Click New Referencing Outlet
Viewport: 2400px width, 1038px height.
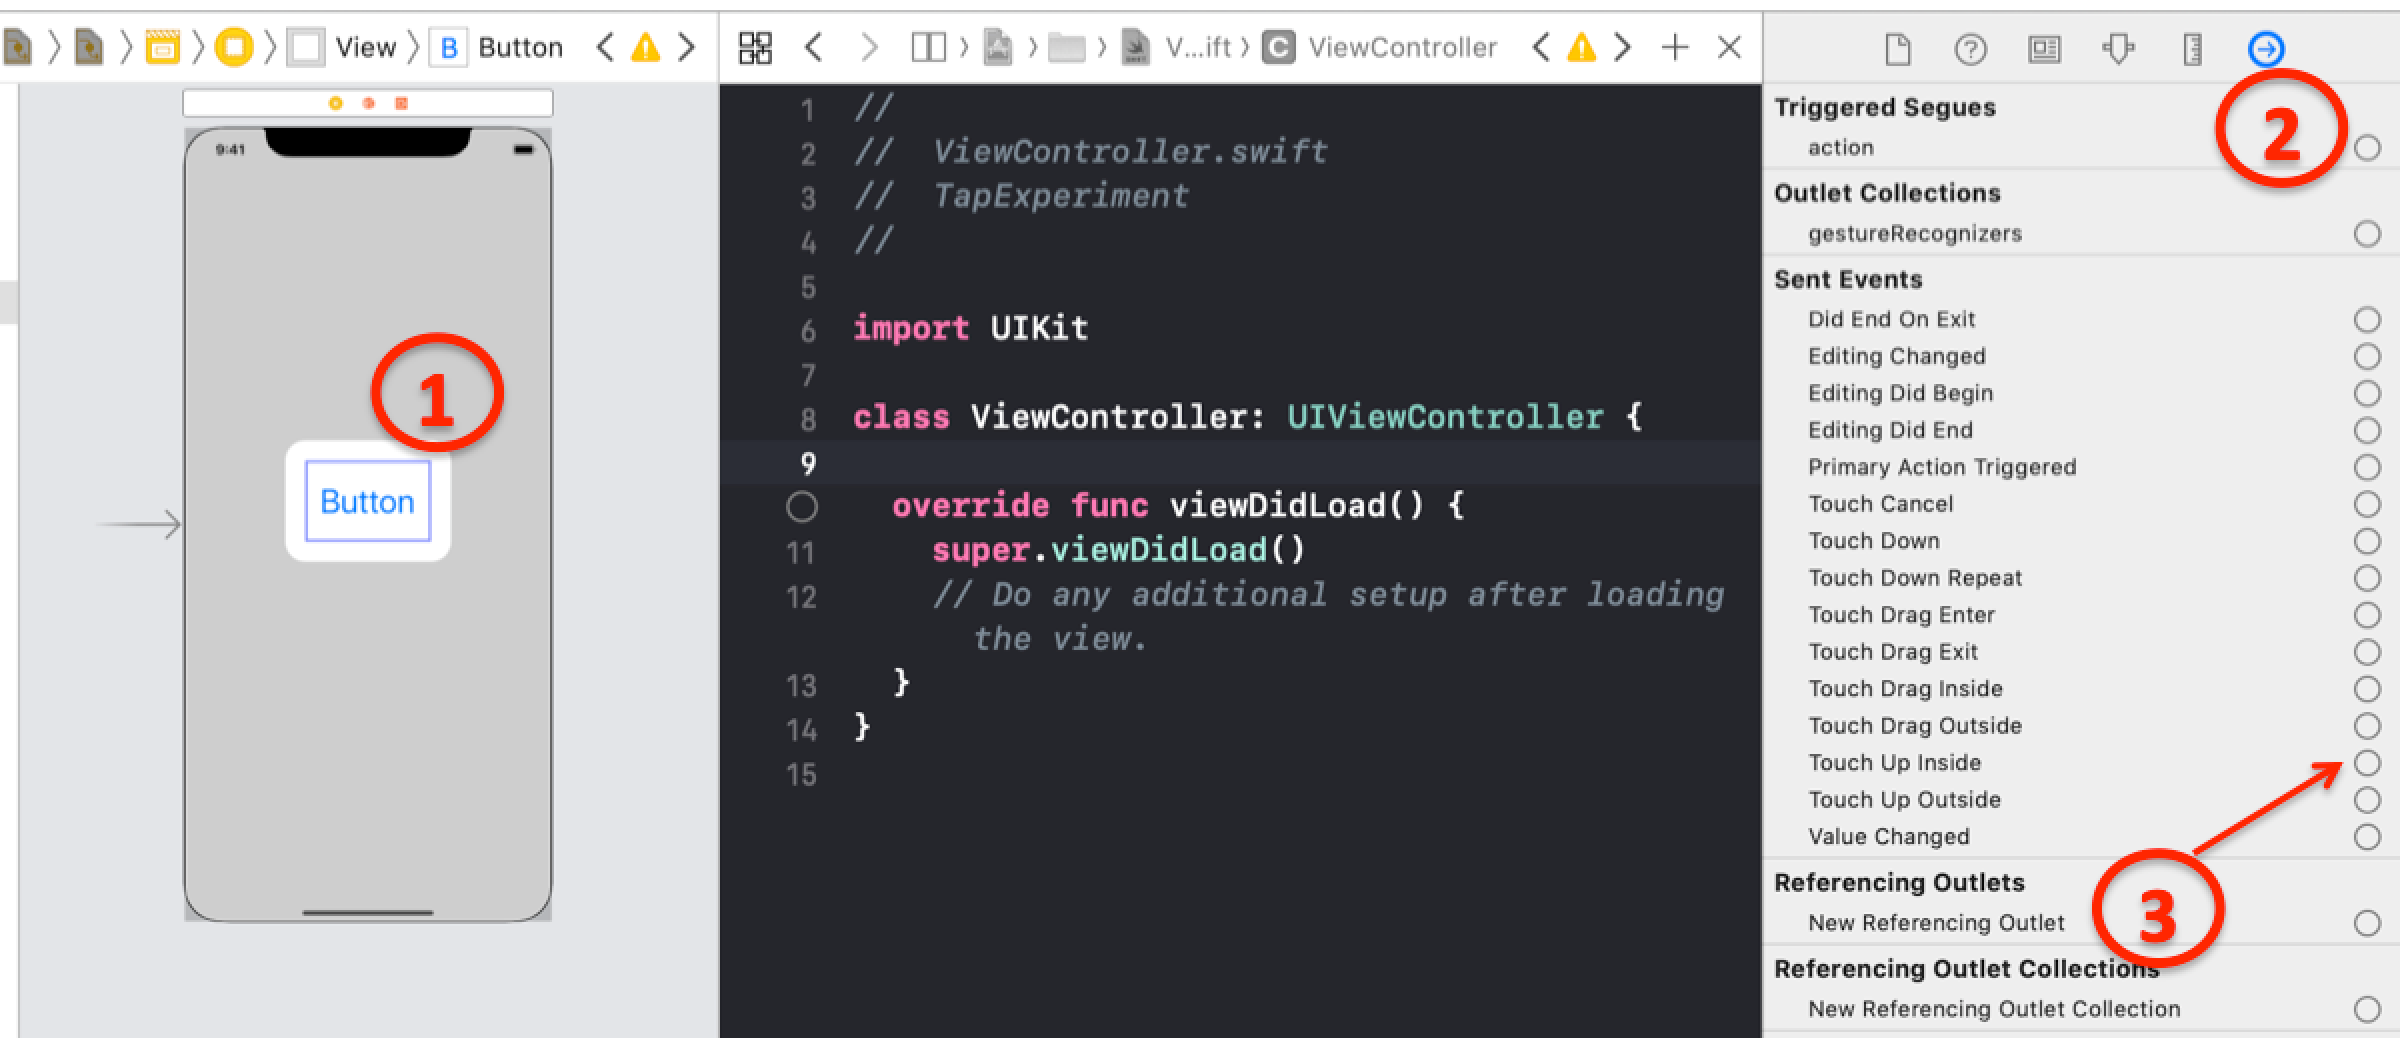pyautogui.click(x=1936, y=923)
